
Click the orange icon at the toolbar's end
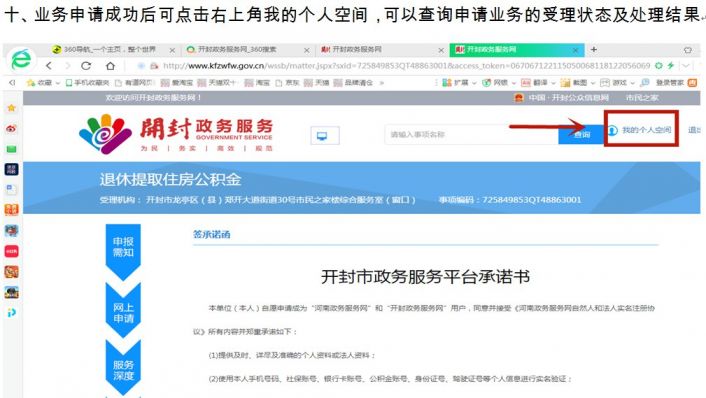click(x=692, y=83)
